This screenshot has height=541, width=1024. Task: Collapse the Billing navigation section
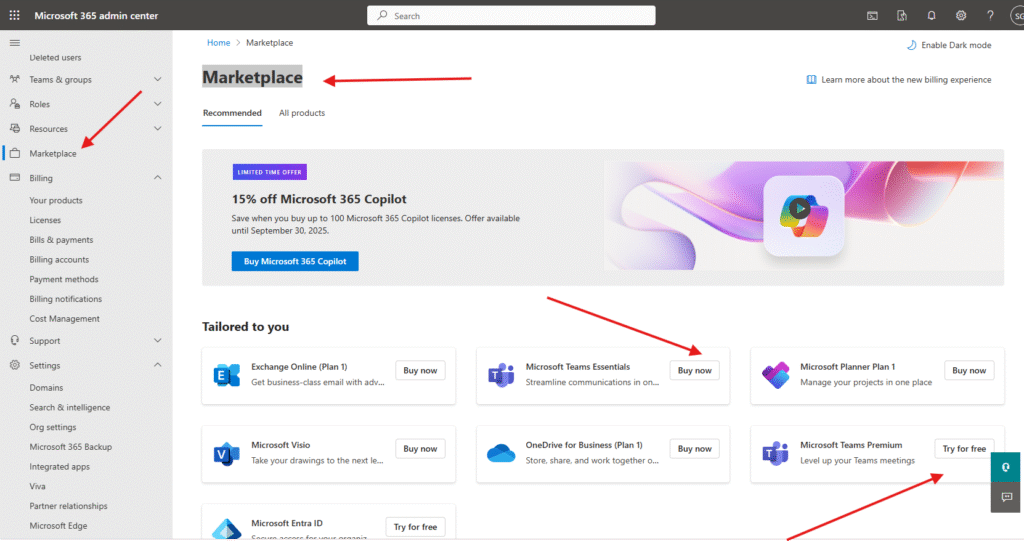(157, 178)
